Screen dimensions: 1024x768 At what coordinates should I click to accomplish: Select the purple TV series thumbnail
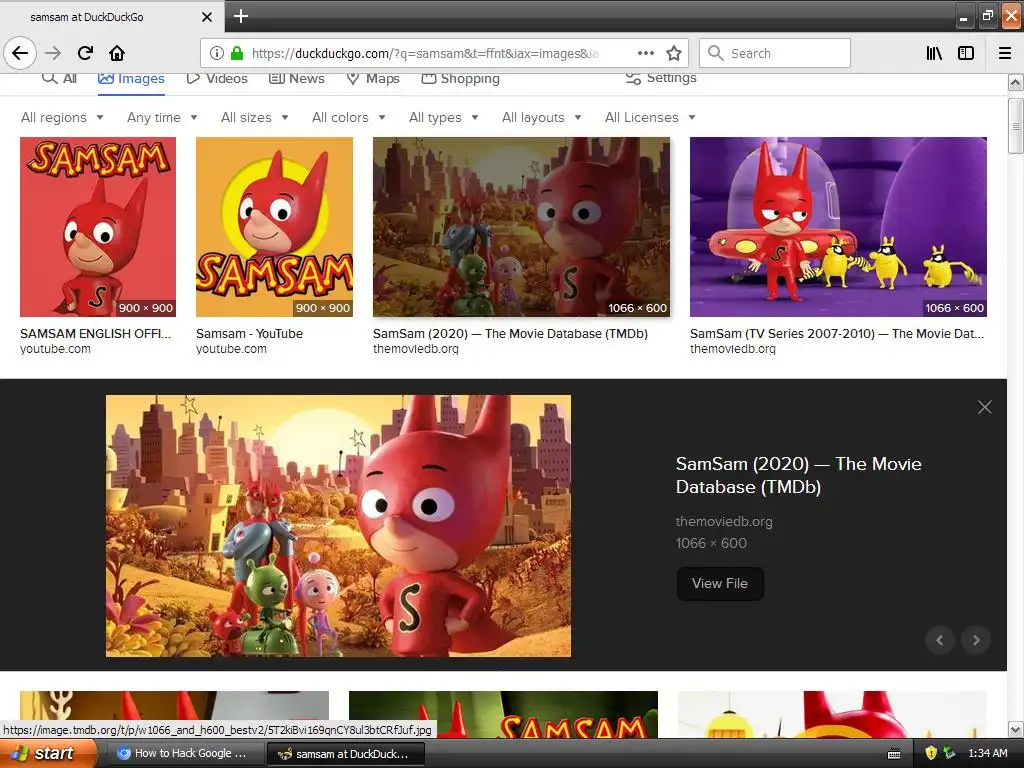point(838,227)
